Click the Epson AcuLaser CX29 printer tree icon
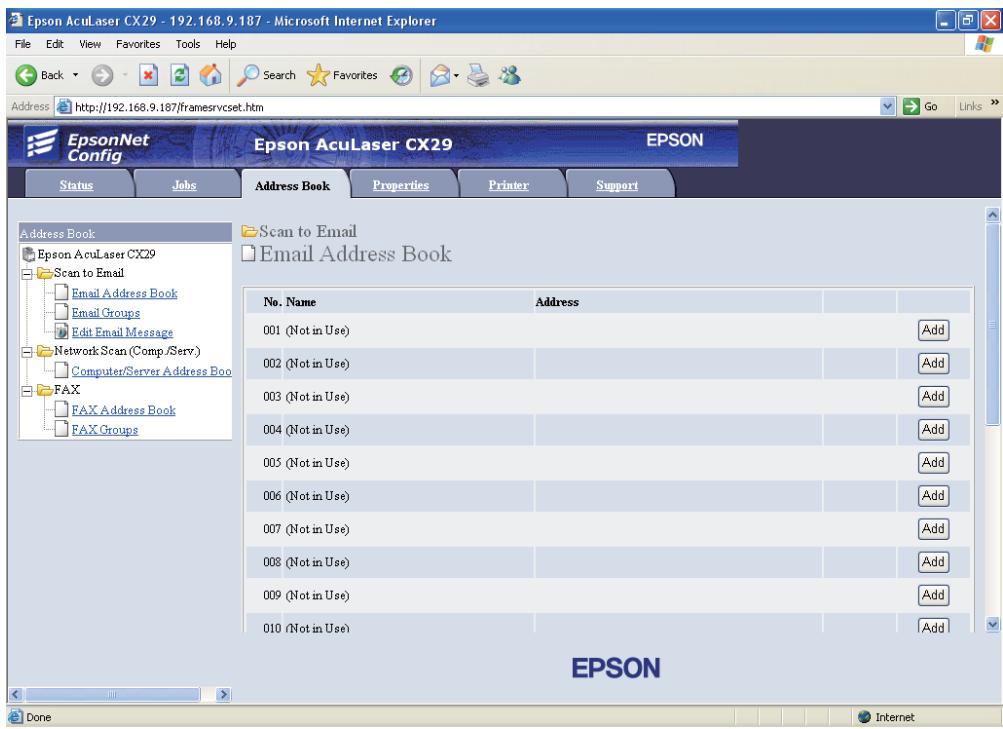 point(29,255)
